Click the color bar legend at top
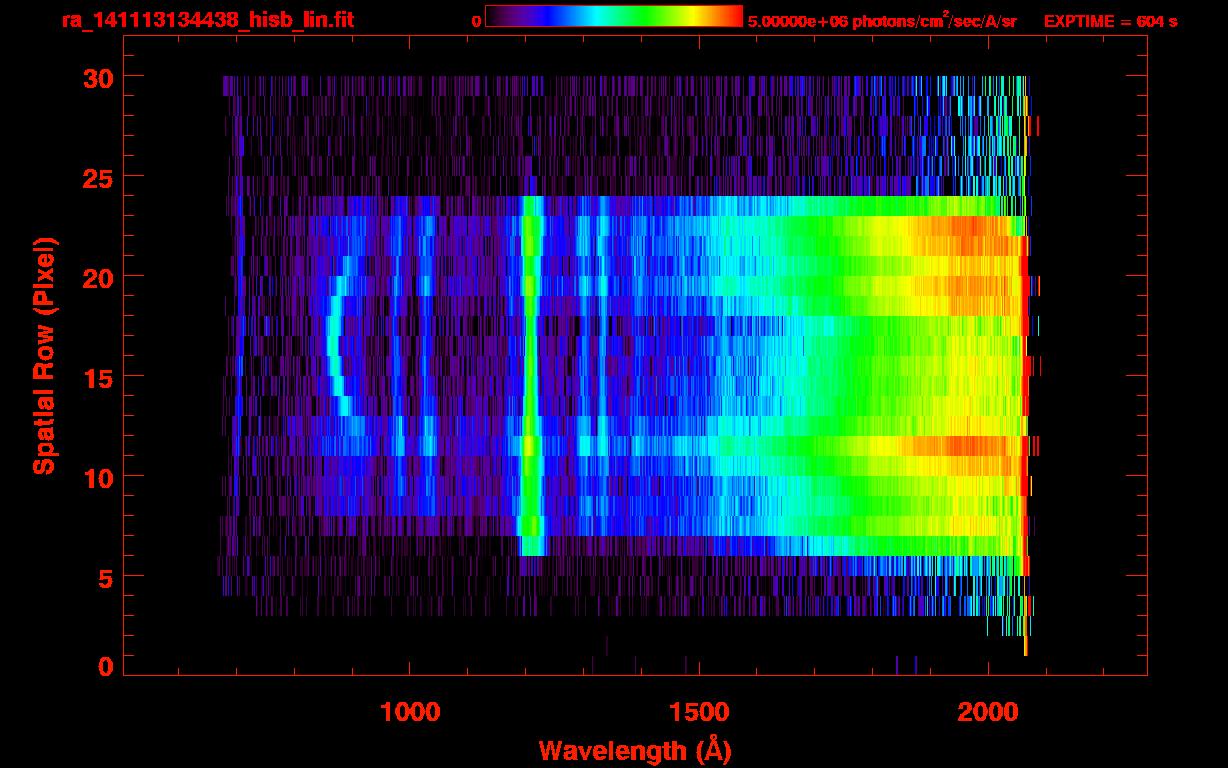 [x=614, y=17]
